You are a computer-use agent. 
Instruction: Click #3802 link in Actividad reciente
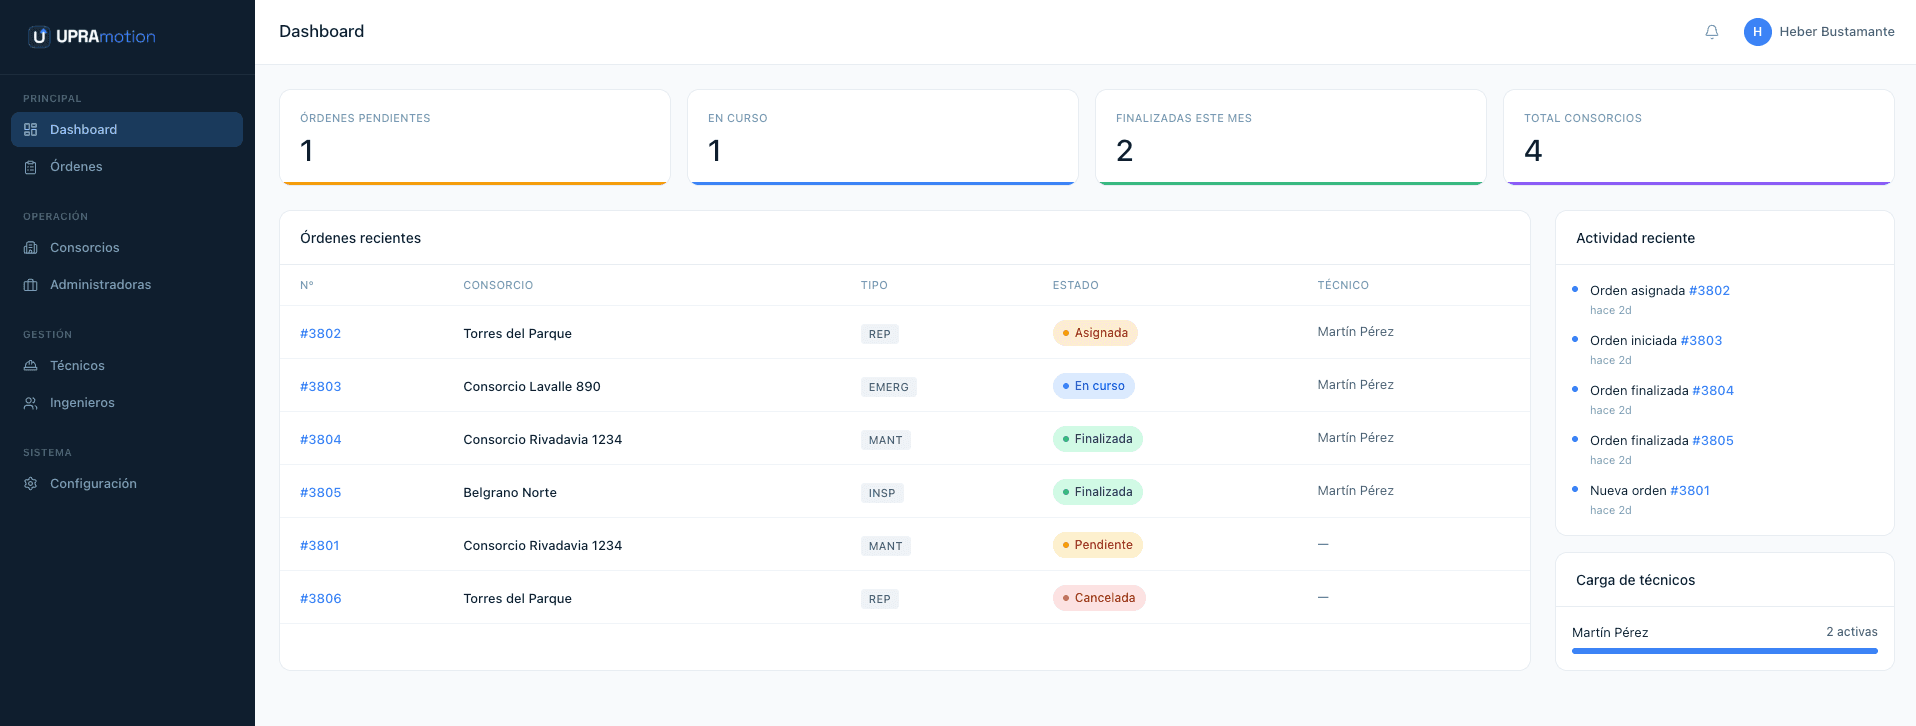click(1709, 291)
